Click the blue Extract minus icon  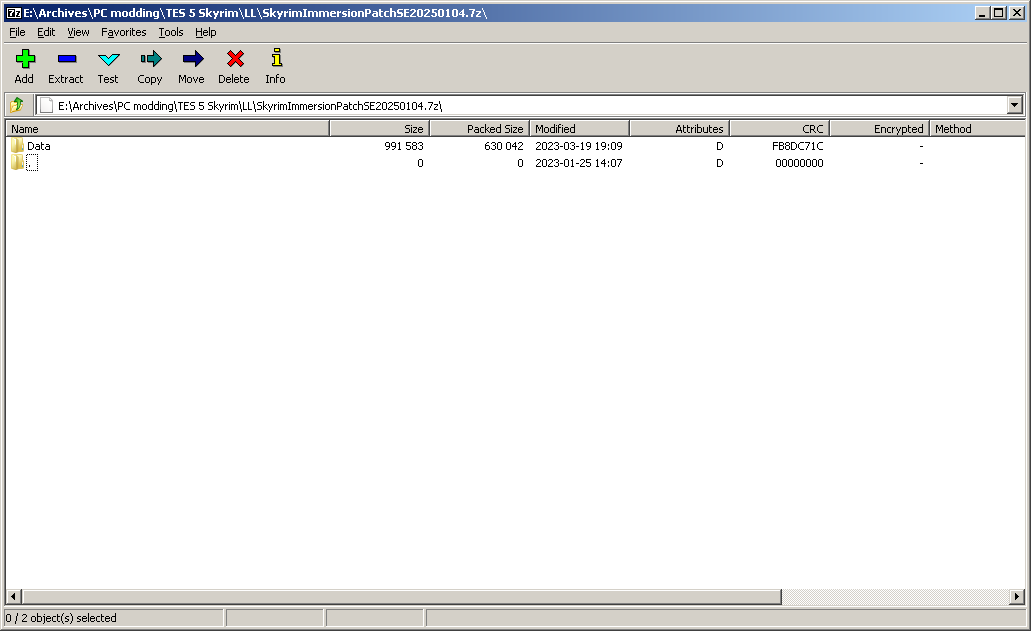(66, 59)
